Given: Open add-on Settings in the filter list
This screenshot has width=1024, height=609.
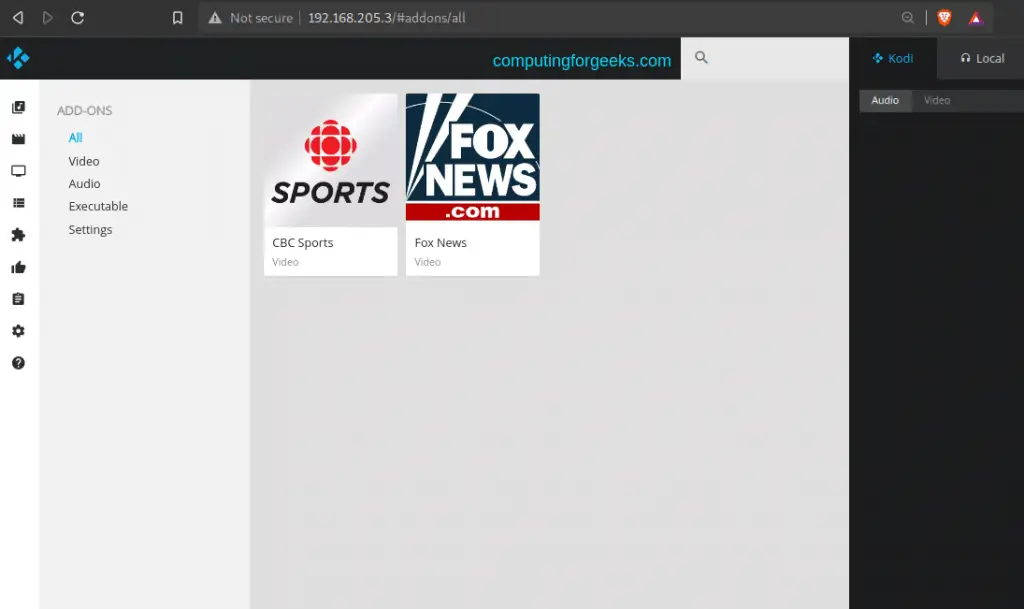Looking at the screenshot, I should pos(90,230).
